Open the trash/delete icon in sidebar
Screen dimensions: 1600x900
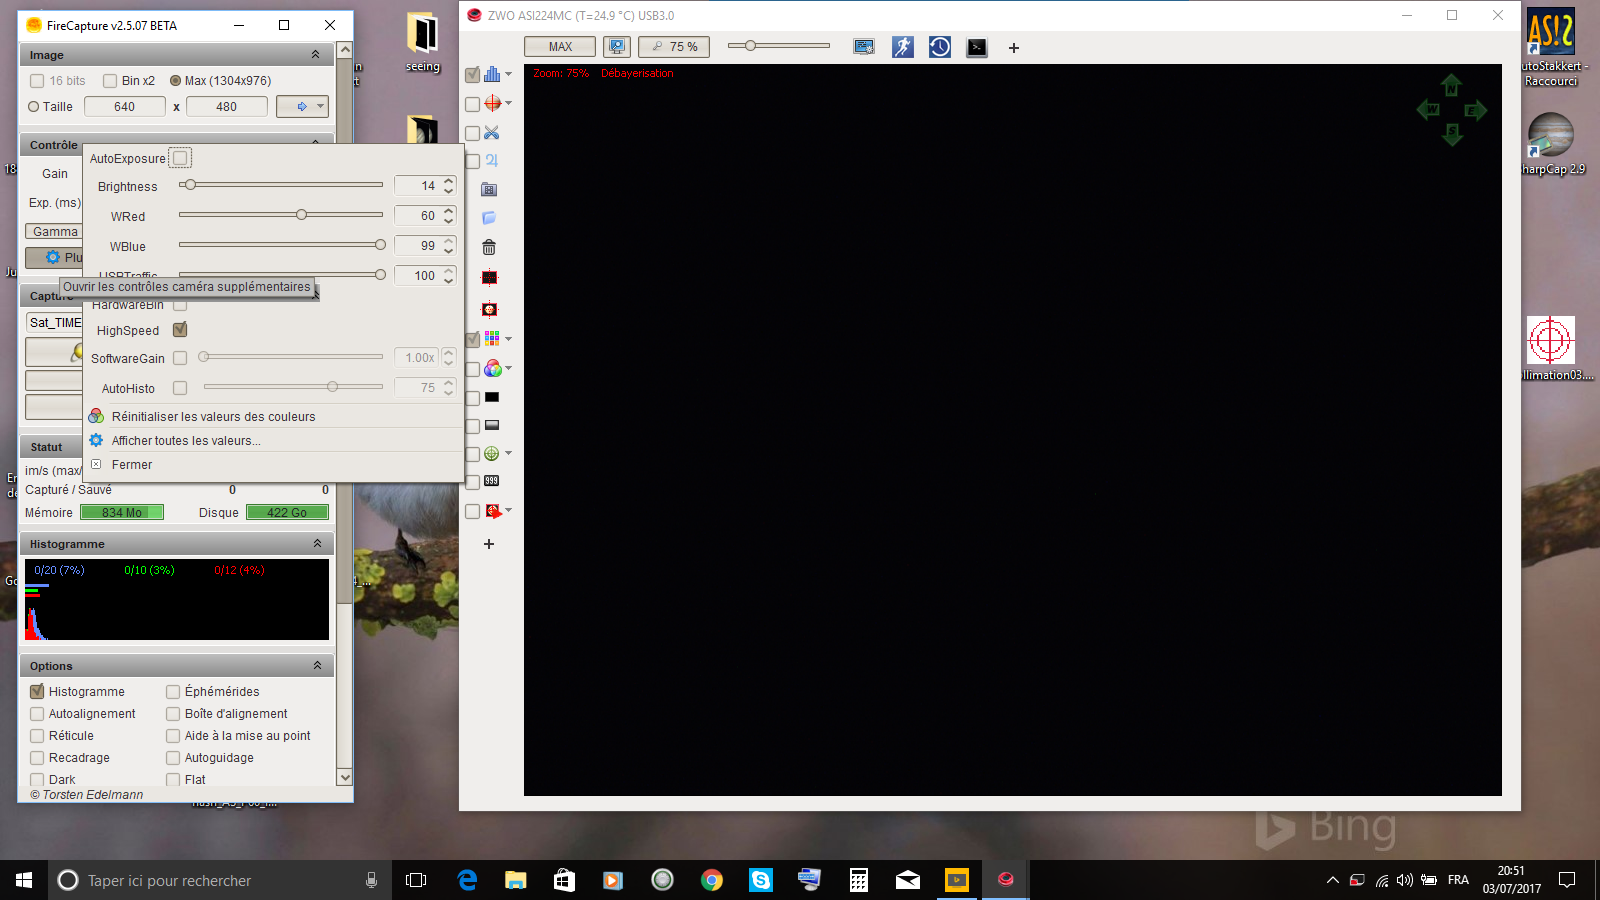tap(489, 247)
